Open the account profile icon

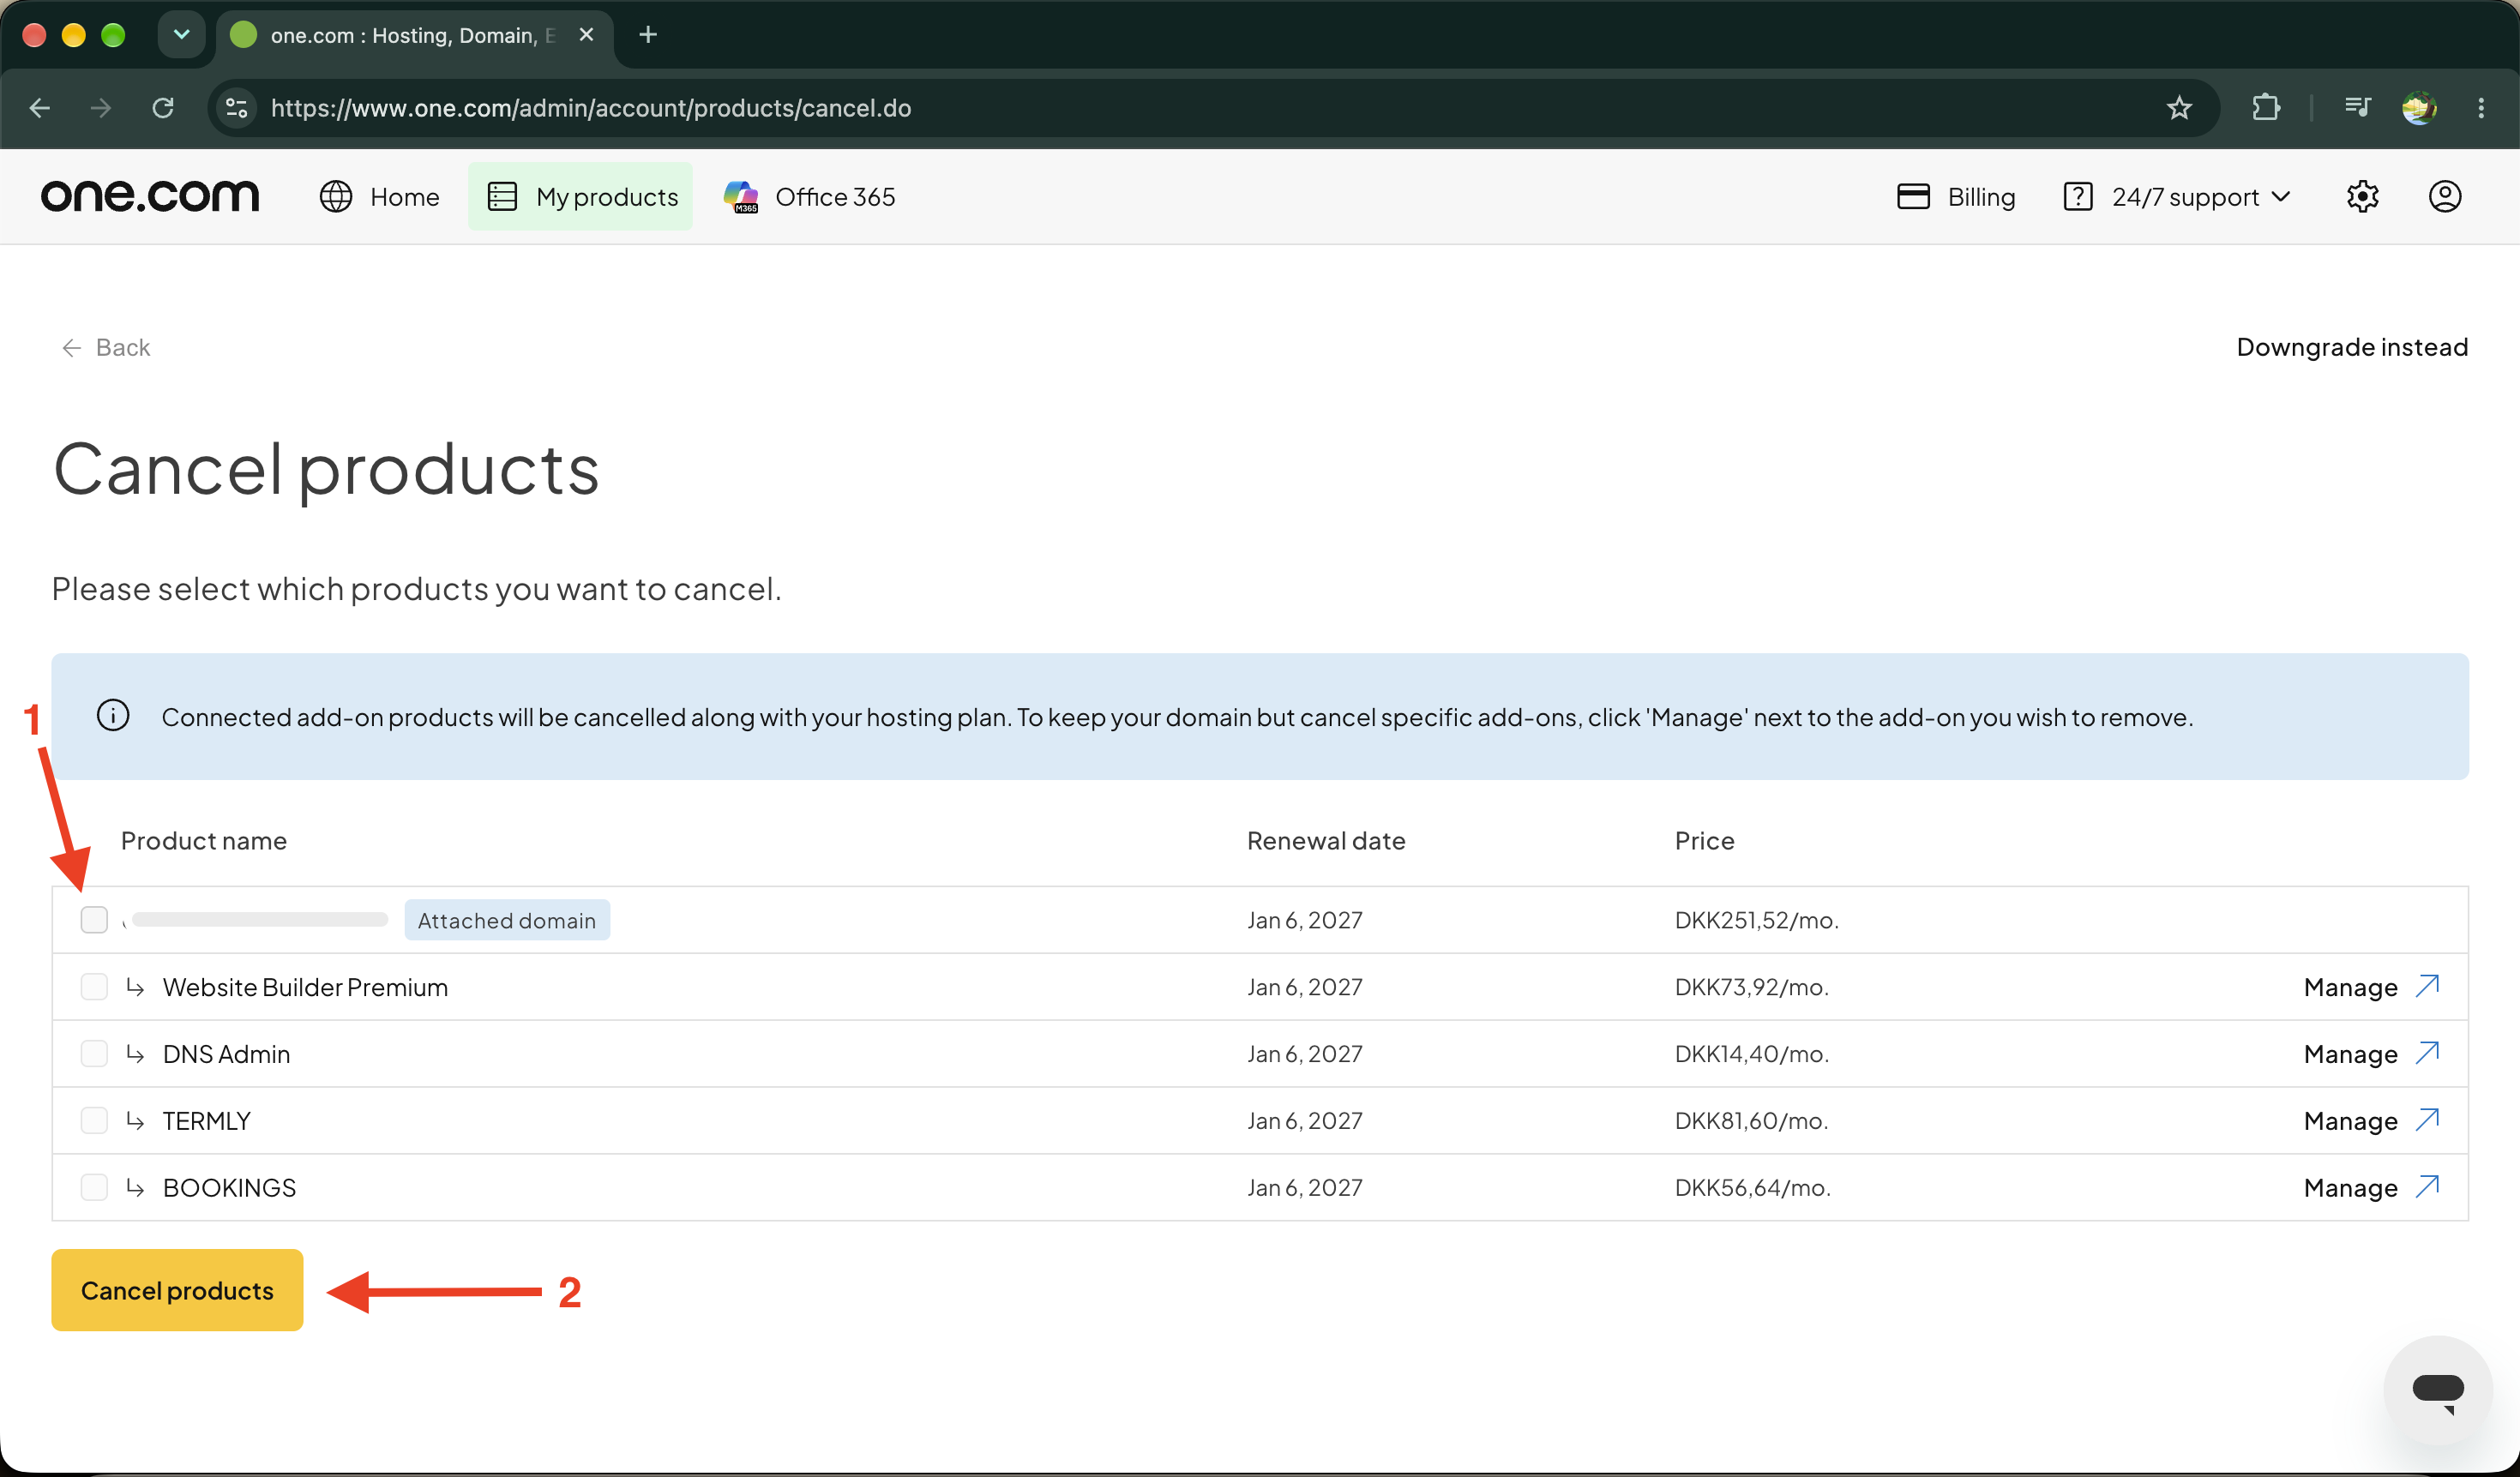coord(2445,197)
